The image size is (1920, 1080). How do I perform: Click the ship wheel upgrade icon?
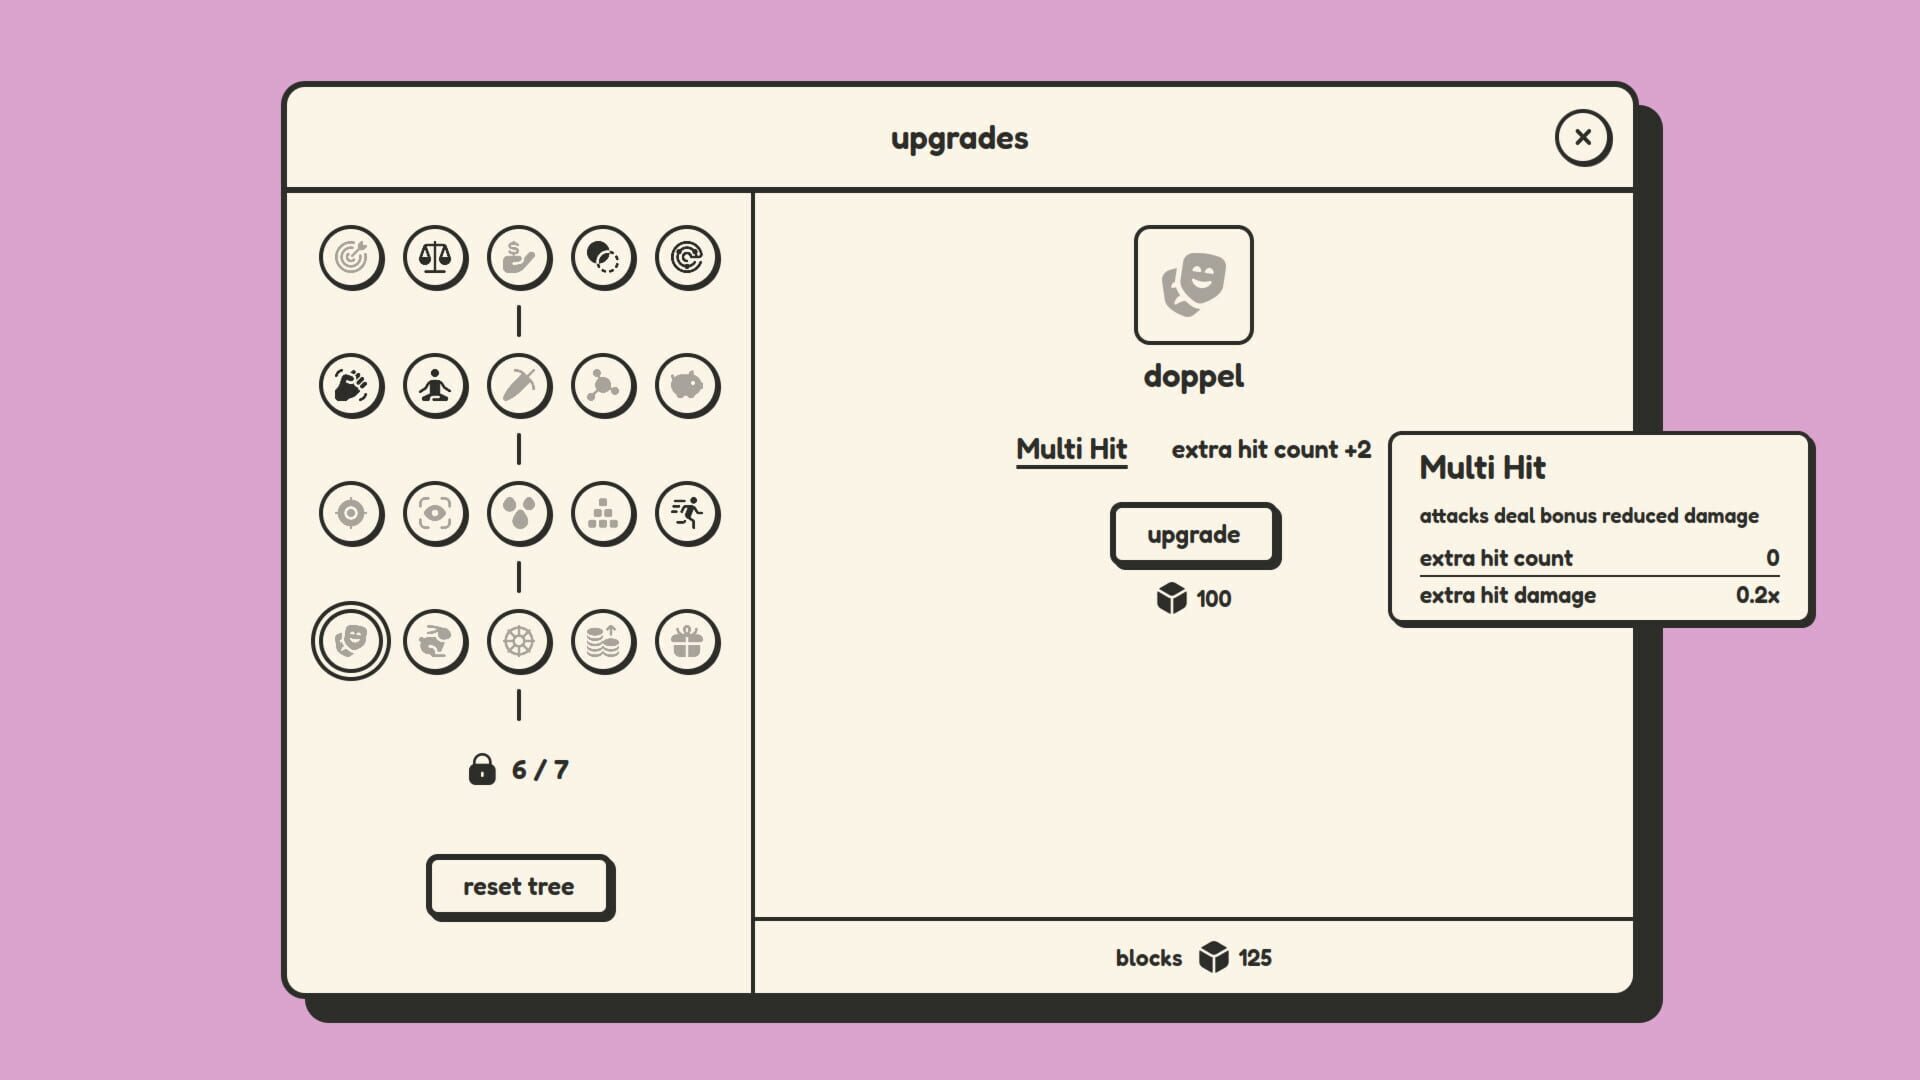click(519, 643)
